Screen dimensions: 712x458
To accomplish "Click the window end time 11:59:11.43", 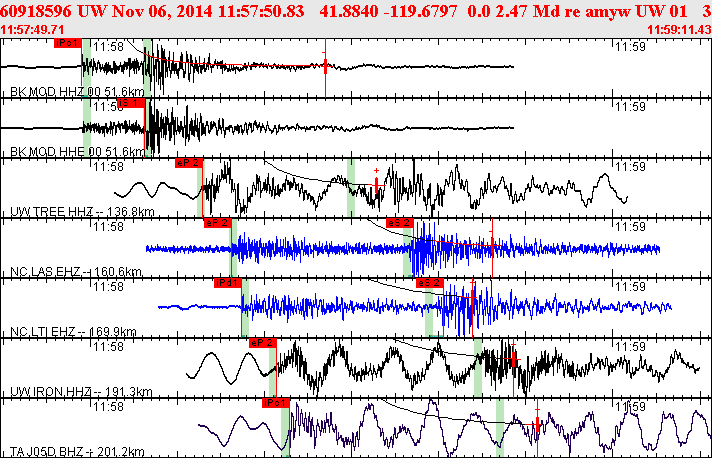I will click(x=679, y=30).
